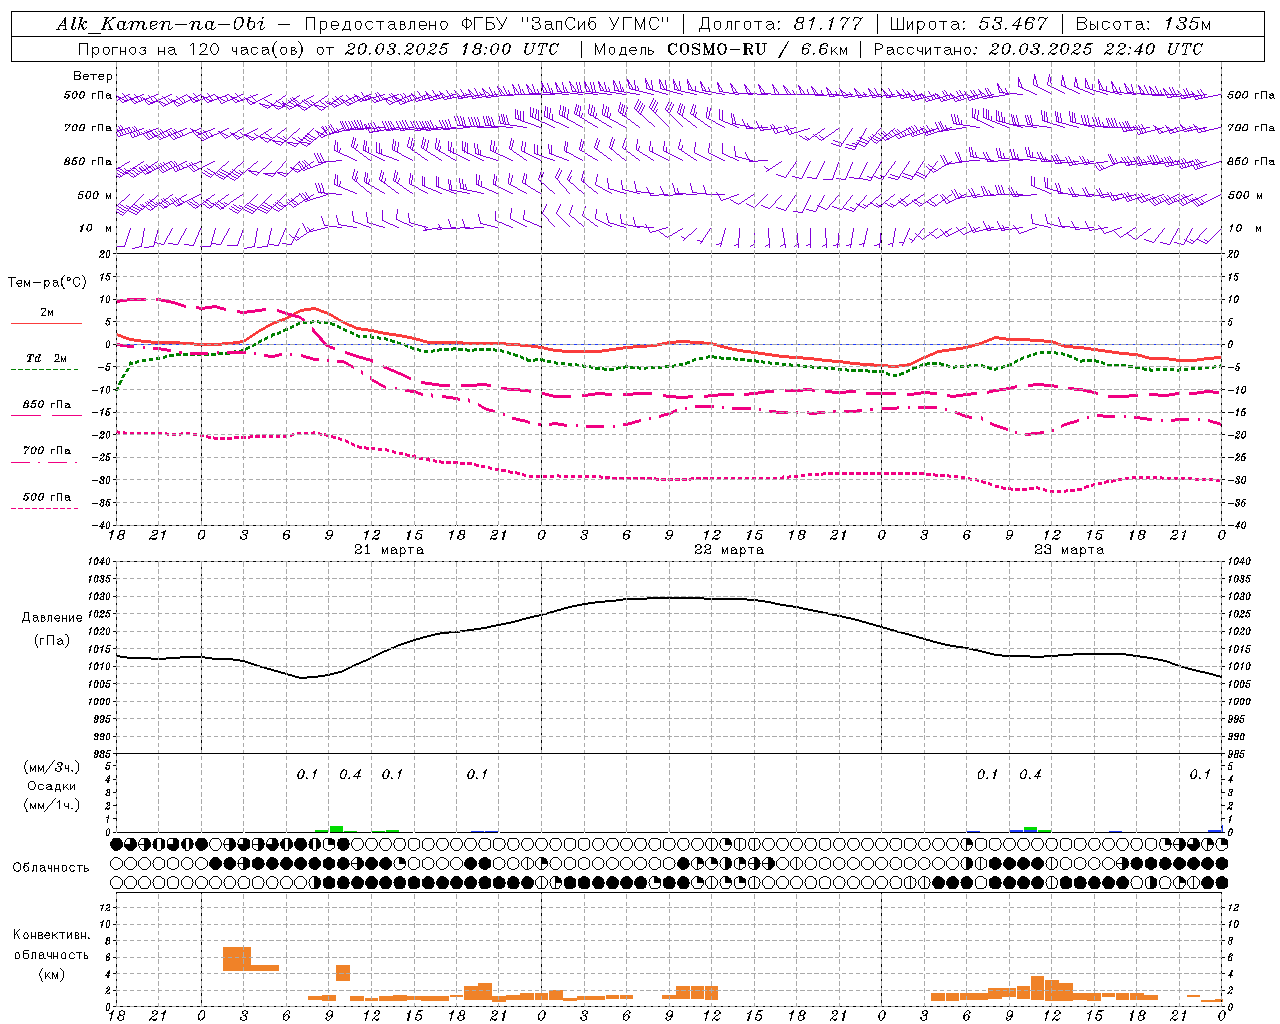Click the tallest orange convective bar near 3h on 21 марта
1280x1024 pixels.
click(x=237, y=958)
